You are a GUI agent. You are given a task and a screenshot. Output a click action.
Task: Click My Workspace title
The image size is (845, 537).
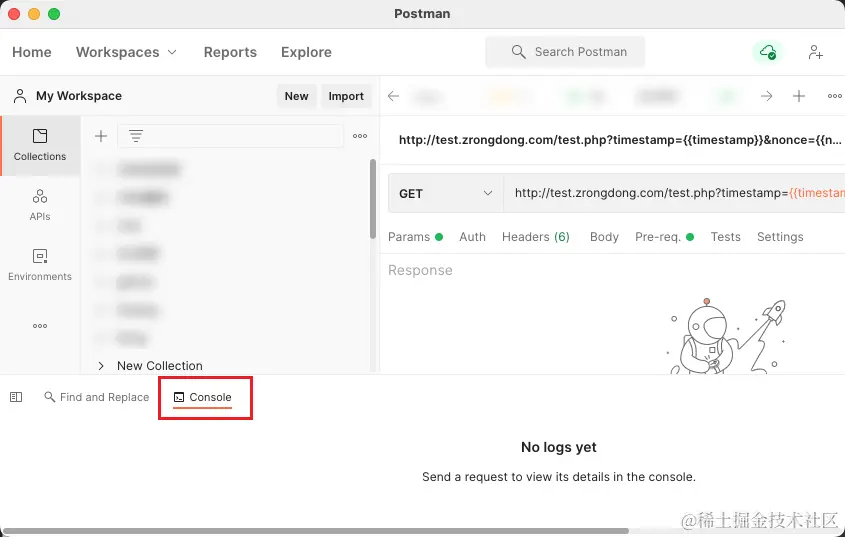pyautogui.click(x=79, y=96)
